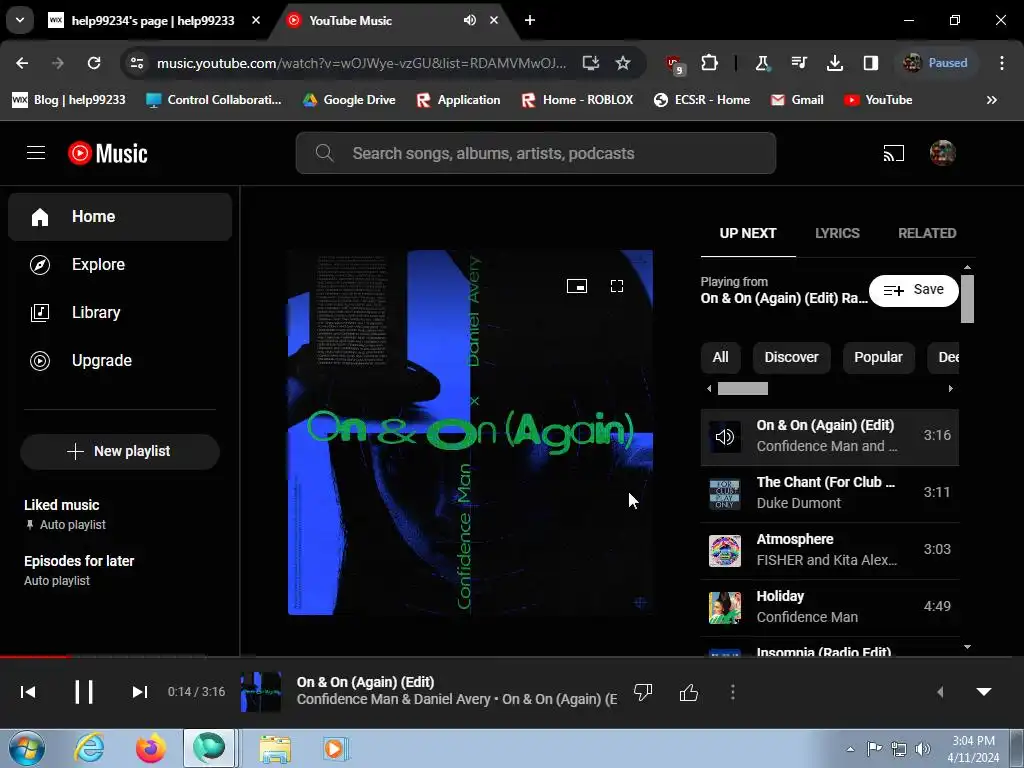Open the Paused profile button
The image size is (1024, 768).
pos(936,63)
